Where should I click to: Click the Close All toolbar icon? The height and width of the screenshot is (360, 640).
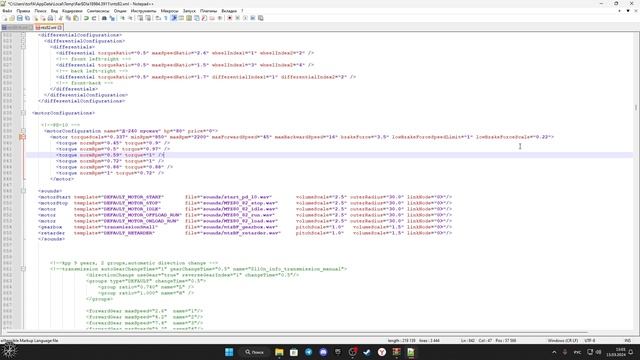click(x=43, y=18)
